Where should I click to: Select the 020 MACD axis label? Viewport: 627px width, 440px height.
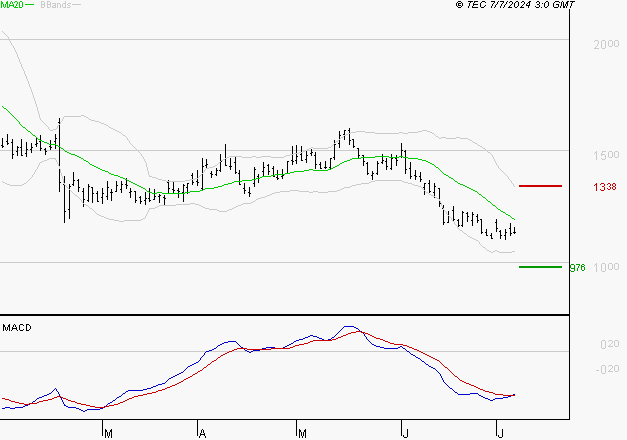coord(609,344)
